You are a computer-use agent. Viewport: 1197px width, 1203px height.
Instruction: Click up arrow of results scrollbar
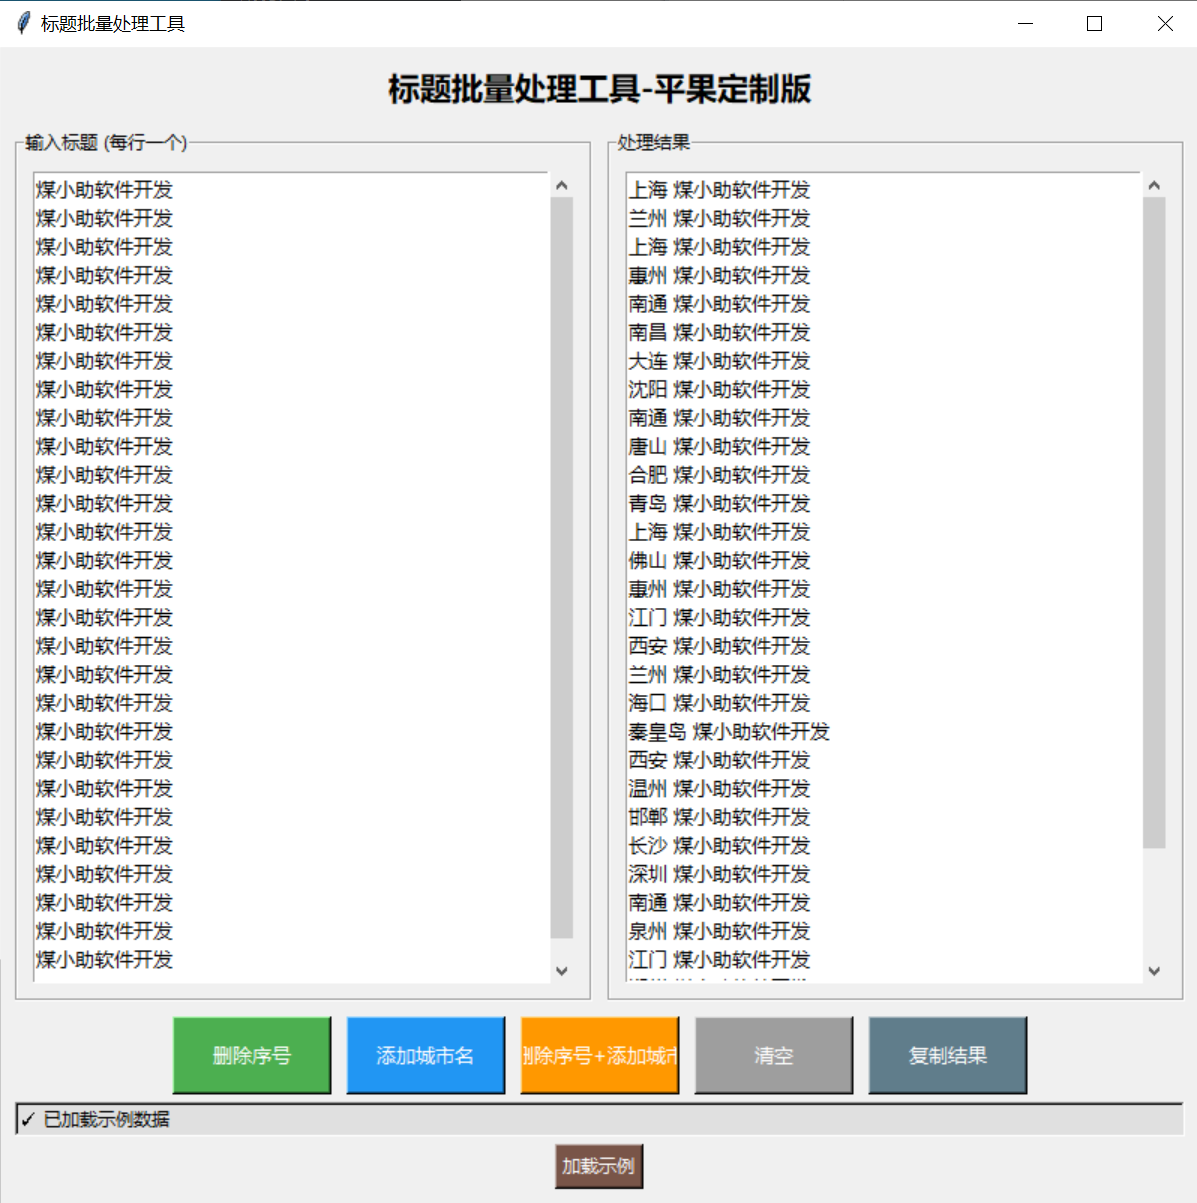tap(1154, 186)
